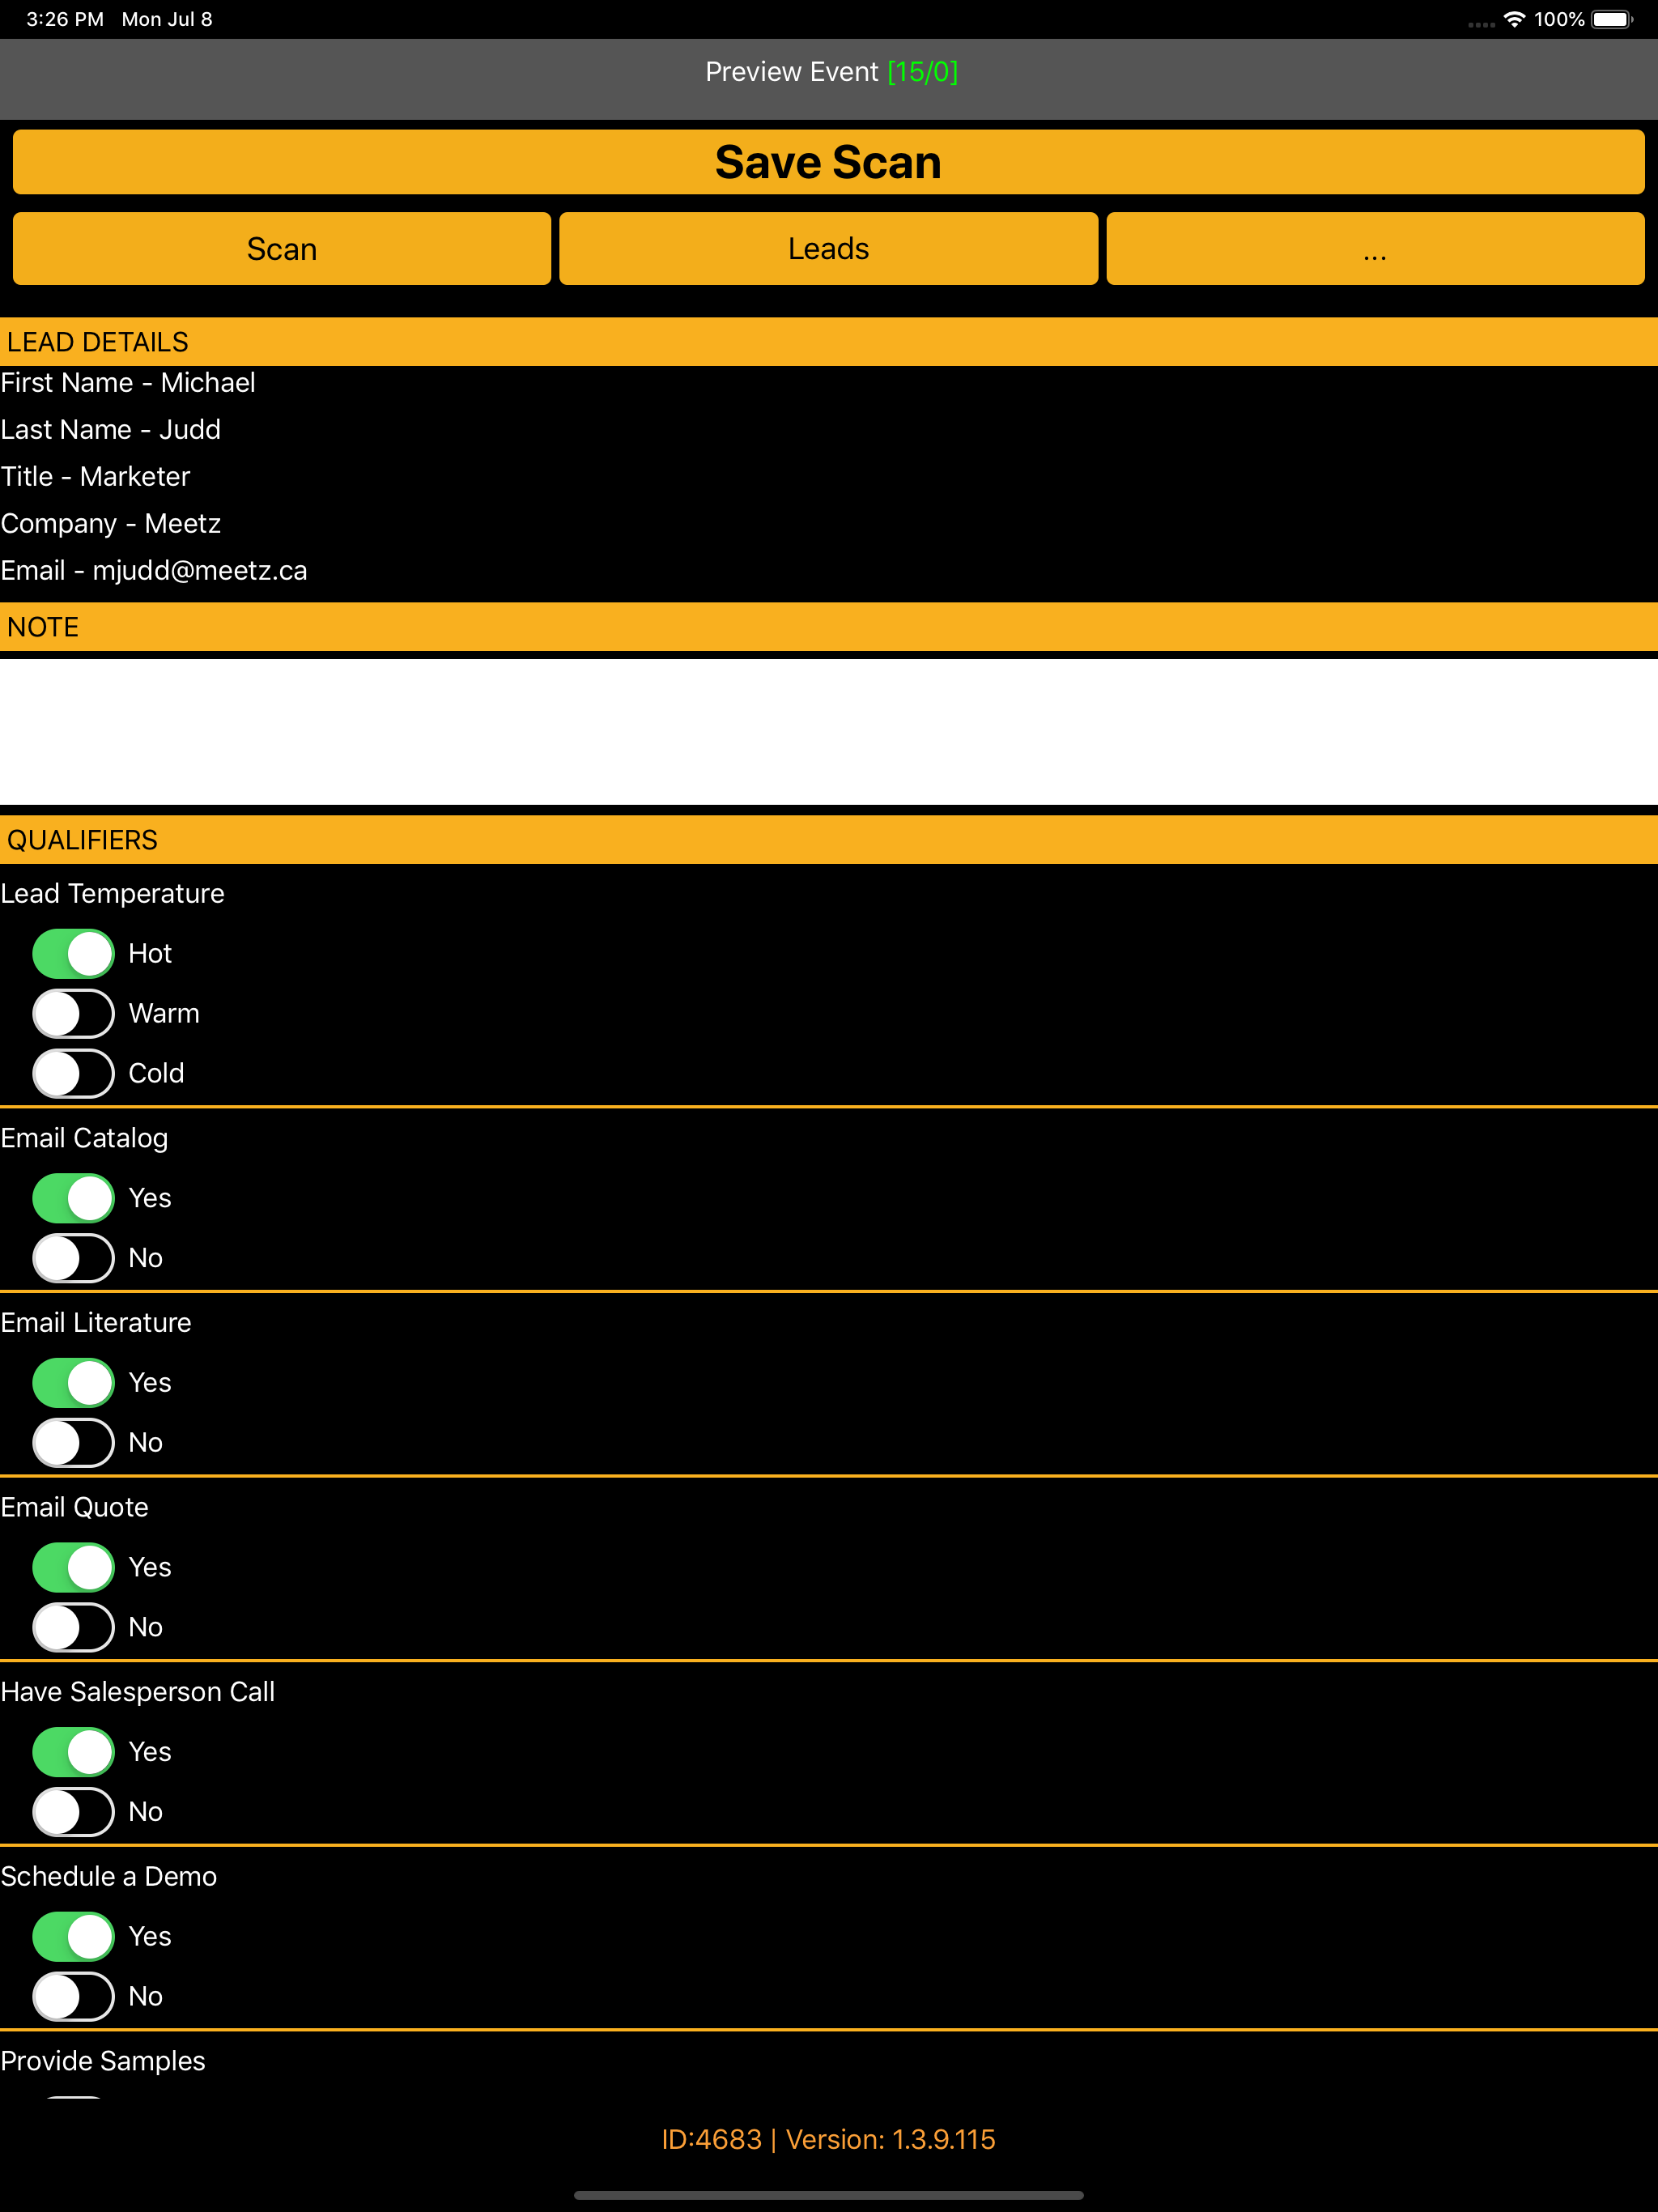The height and width of the screenshot is (2212, 1658).
Task: Toggle Have Salesperson Call No switch
Action: pos(74,1812)
